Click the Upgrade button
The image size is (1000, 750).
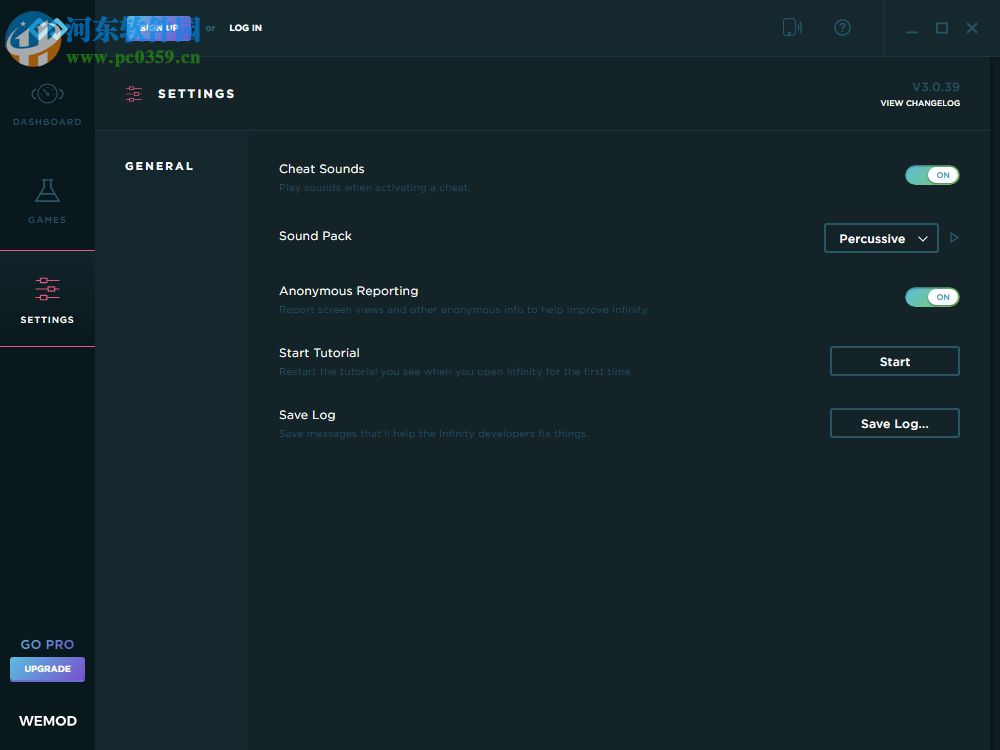(47, 669)
